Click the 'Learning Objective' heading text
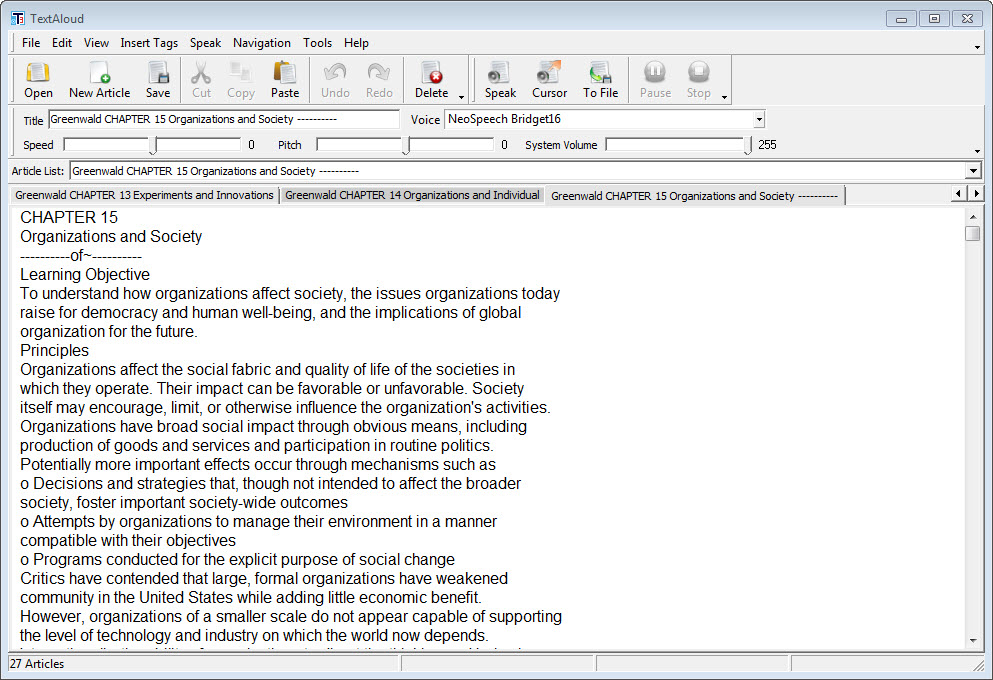 (x=85, y=275)
